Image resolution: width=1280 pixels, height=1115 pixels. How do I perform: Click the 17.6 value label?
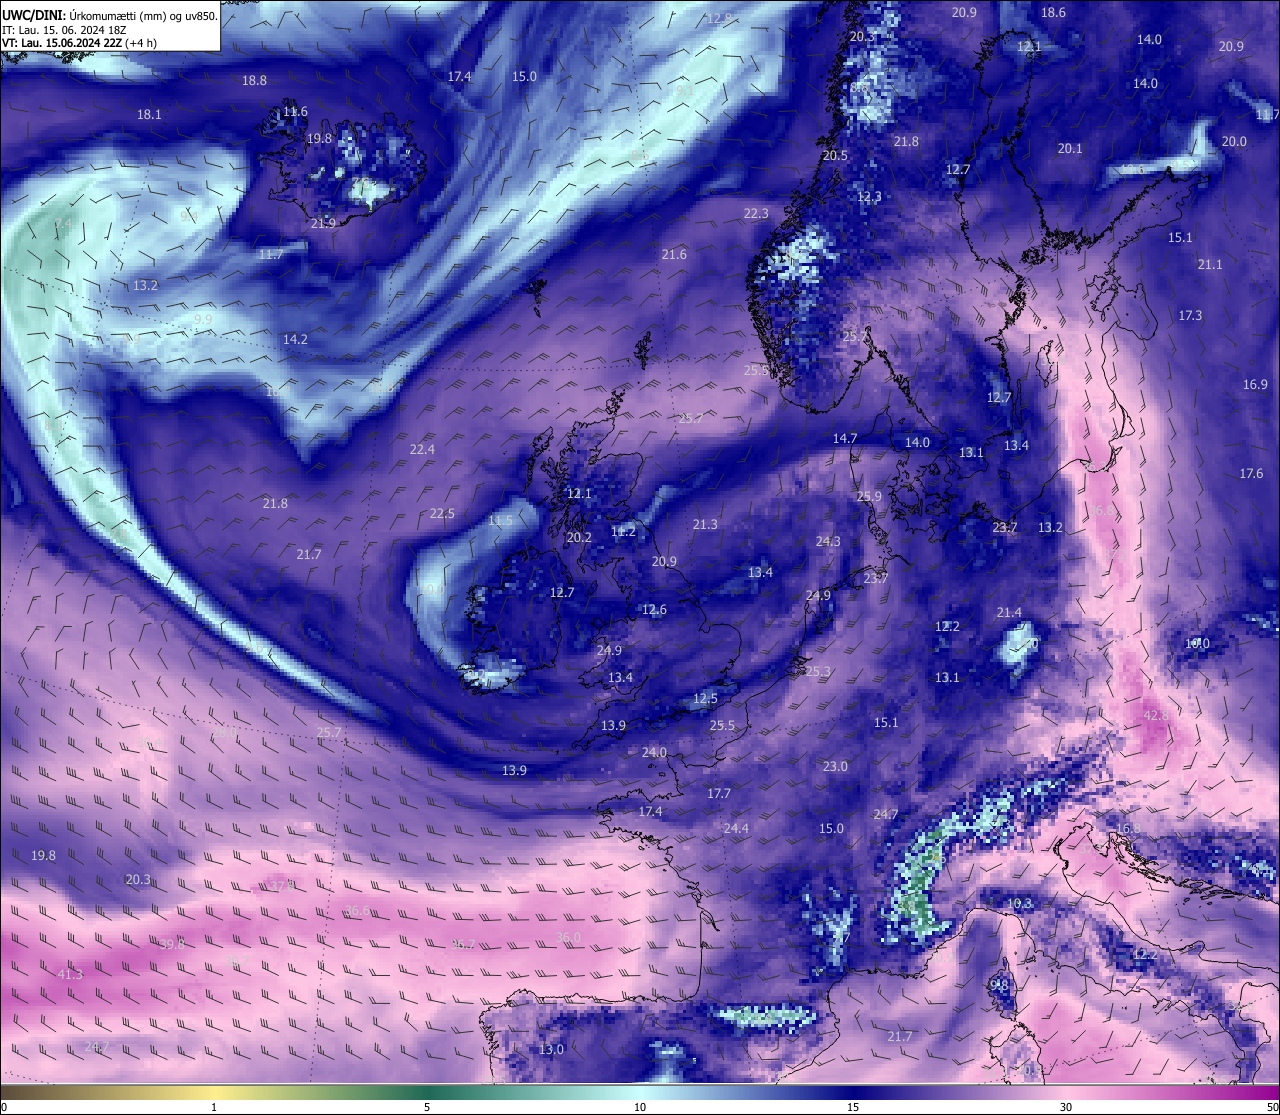point(1251,473)
